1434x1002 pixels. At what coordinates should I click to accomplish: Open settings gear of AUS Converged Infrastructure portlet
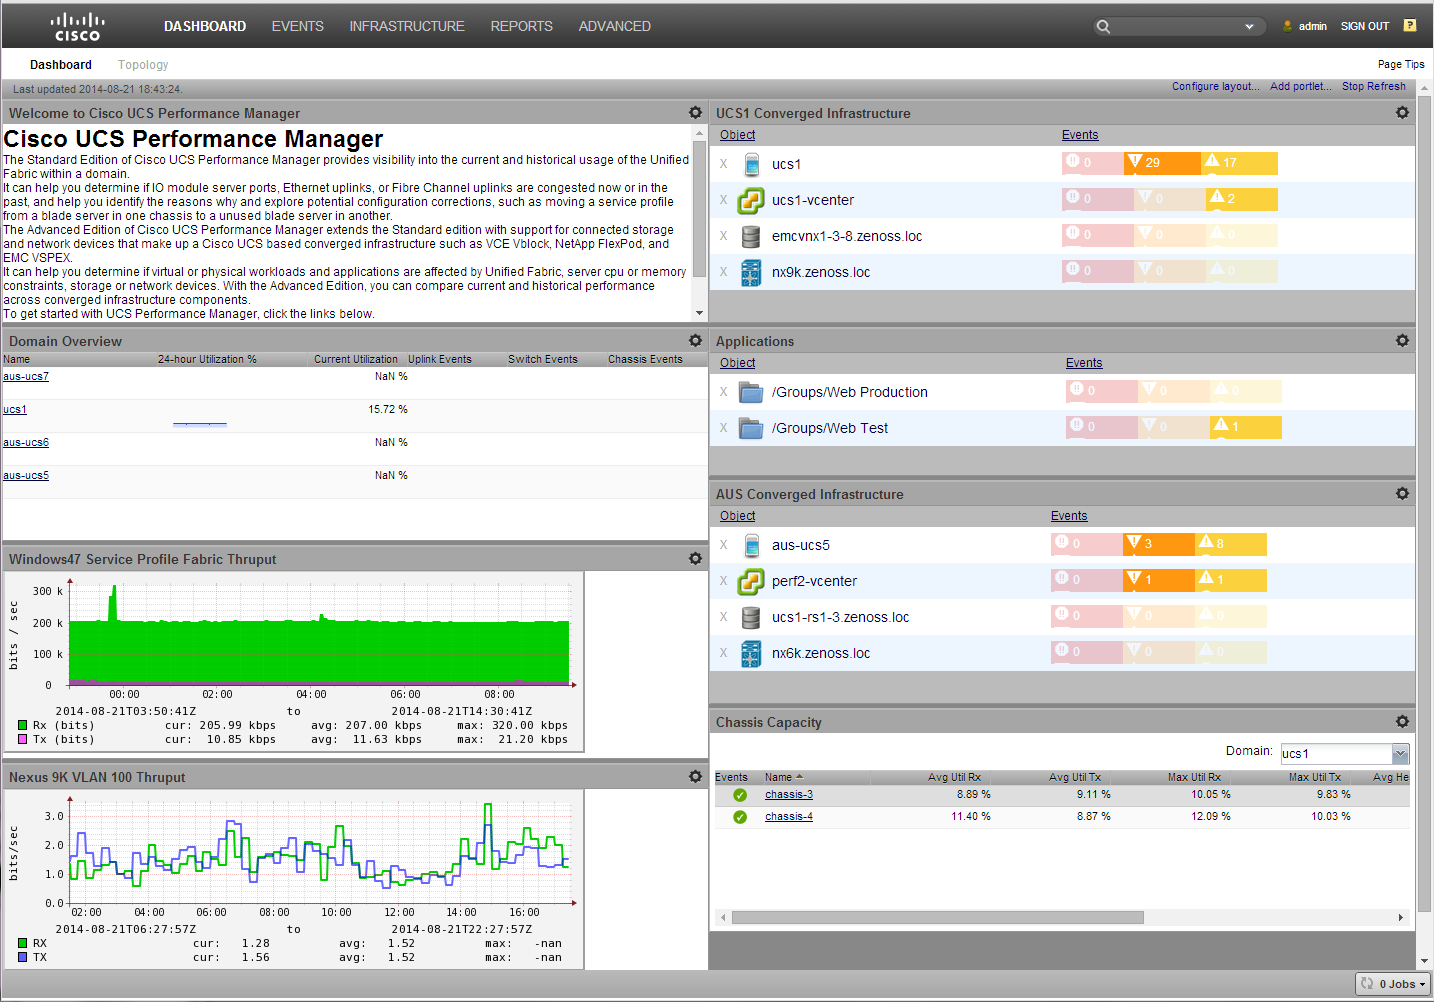pyautogui.click(x=1402, y=494)
